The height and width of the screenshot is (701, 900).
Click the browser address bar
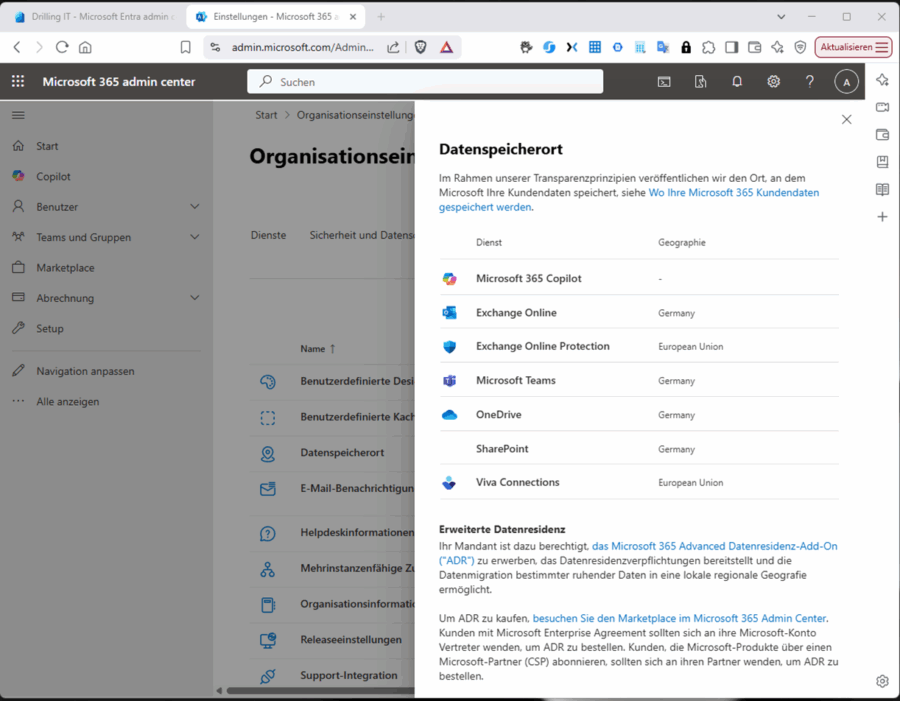pos(302,47)
